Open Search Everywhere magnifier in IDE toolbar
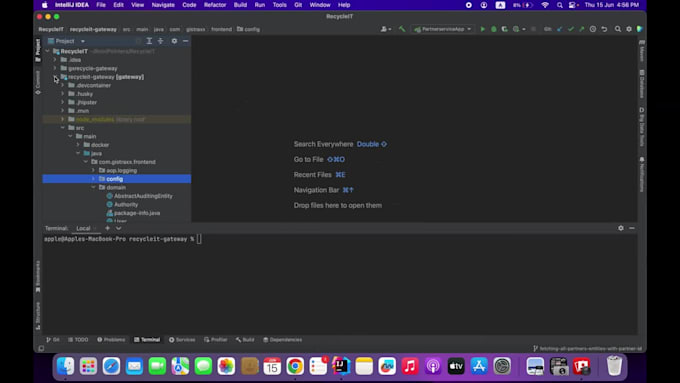680x383 pixels. click(x=618, y=29)
